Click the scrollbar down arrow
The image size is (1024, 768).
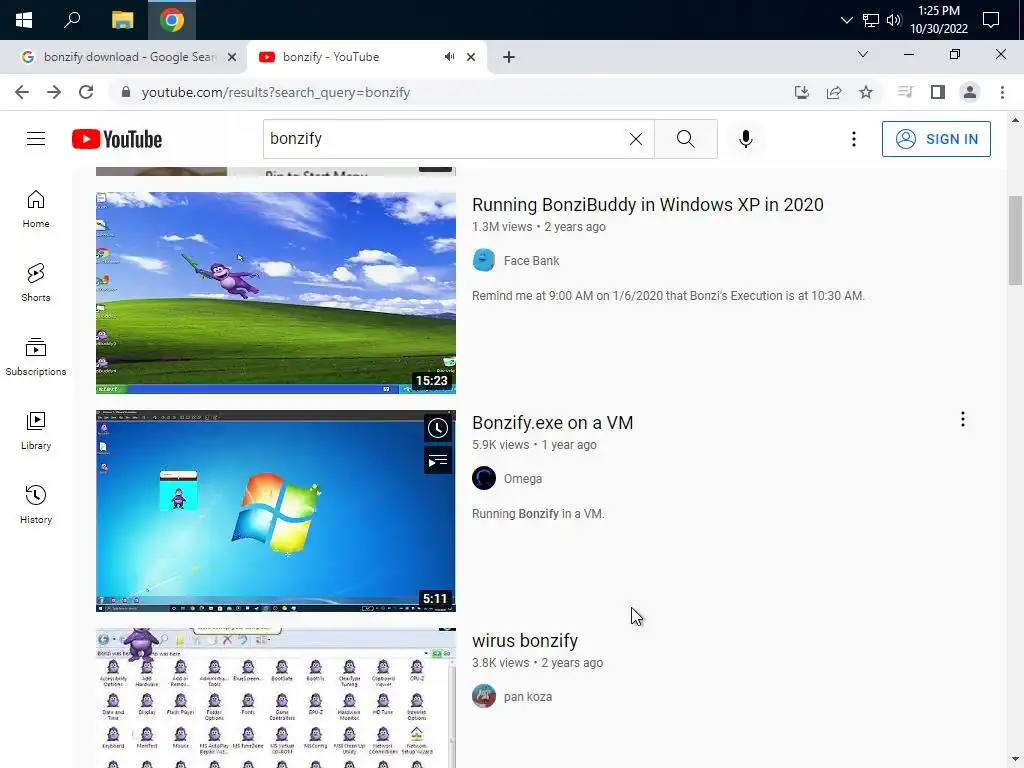click(x=1015, y=760)
